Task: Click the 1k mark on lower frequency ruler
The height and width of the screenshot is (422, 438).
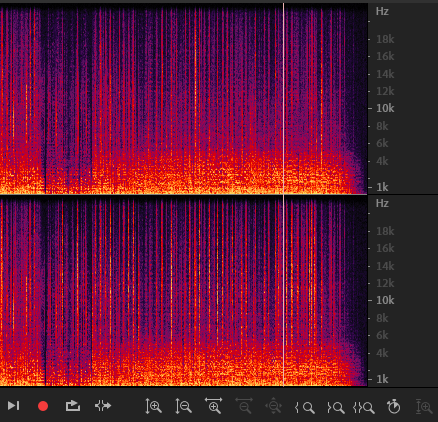Action: [x=382, y=379]
